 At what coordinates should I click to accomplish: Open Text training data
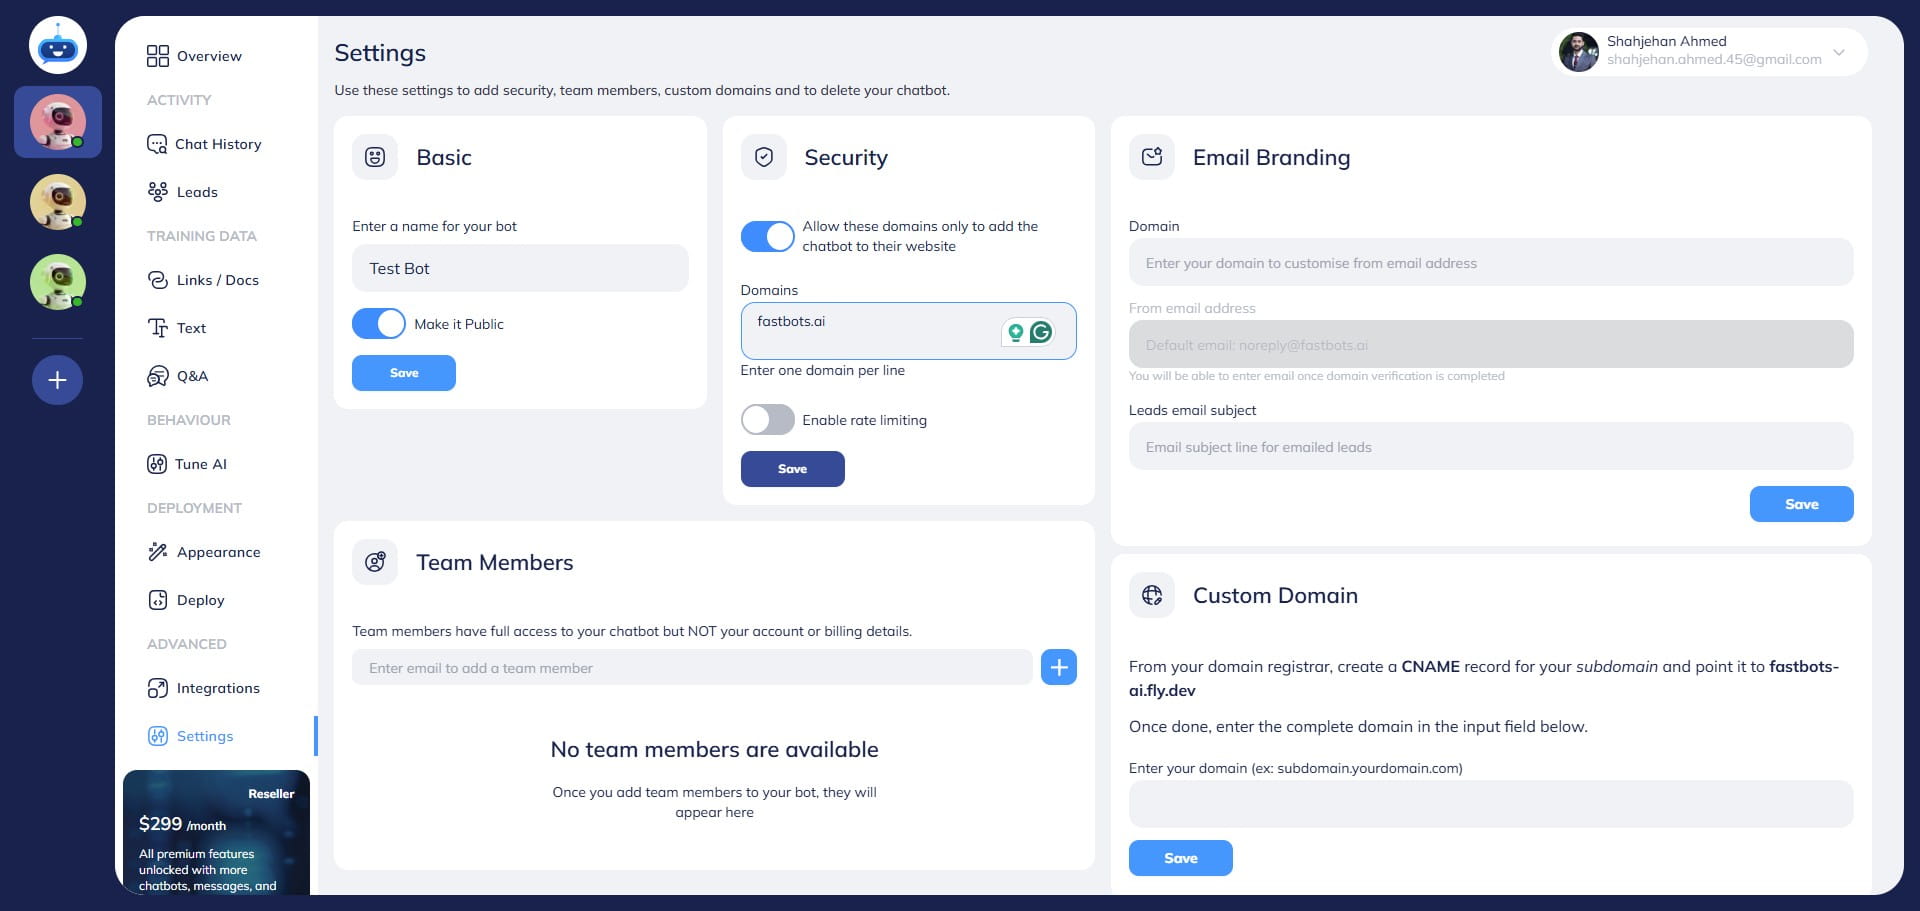(x=177, y=328)
